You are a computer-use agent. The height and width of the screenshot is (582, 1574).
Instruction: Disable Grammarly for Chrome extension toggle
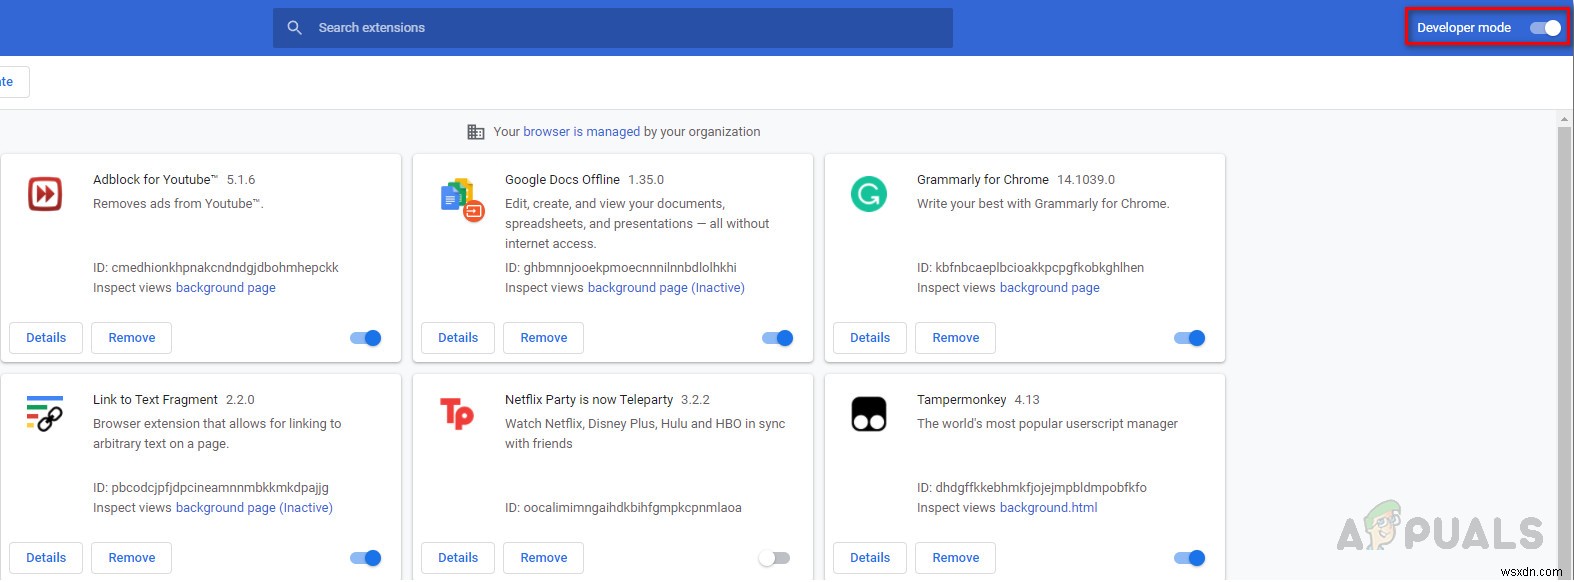coord(1190,338)
